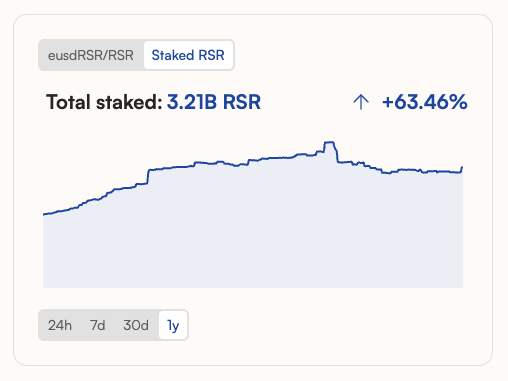The width and height of the screenshot is (508, 381).
Task: Show the 24h time range
Action: [x=60, y=325]
